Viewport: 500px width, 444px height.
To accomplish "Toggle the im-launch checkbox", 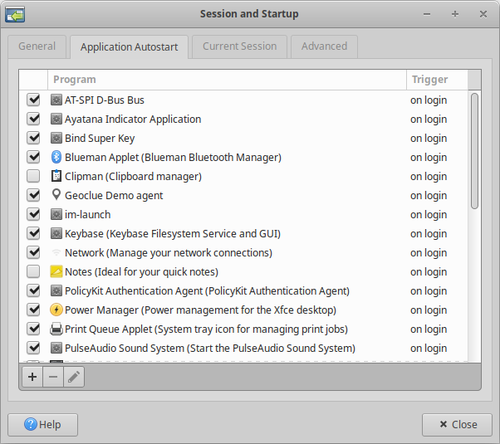I will (33, 214).
